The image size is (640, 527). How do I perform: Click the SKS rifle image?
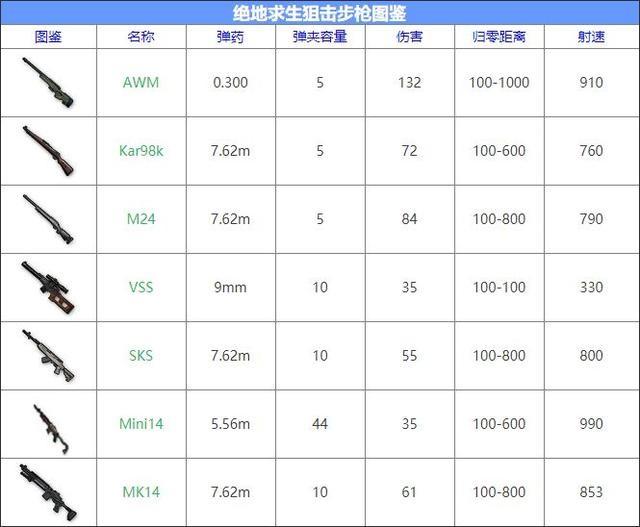(x=48, y=356)
